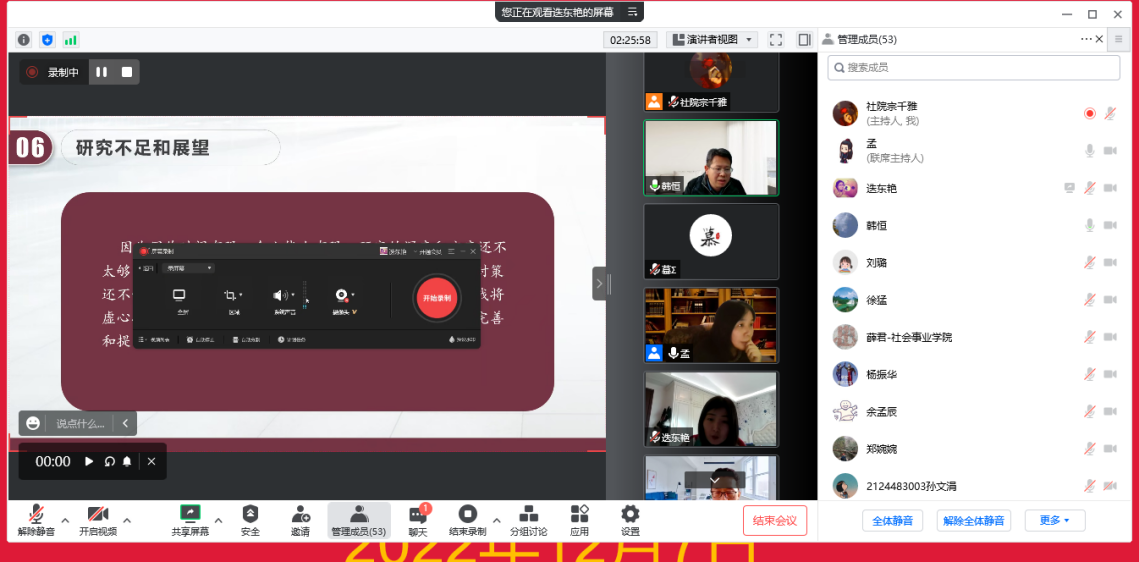1139x562 pixels.
Task: Enter fullscreen using the top bar icon
Action: pyautogui.click(x=775, y=40)
